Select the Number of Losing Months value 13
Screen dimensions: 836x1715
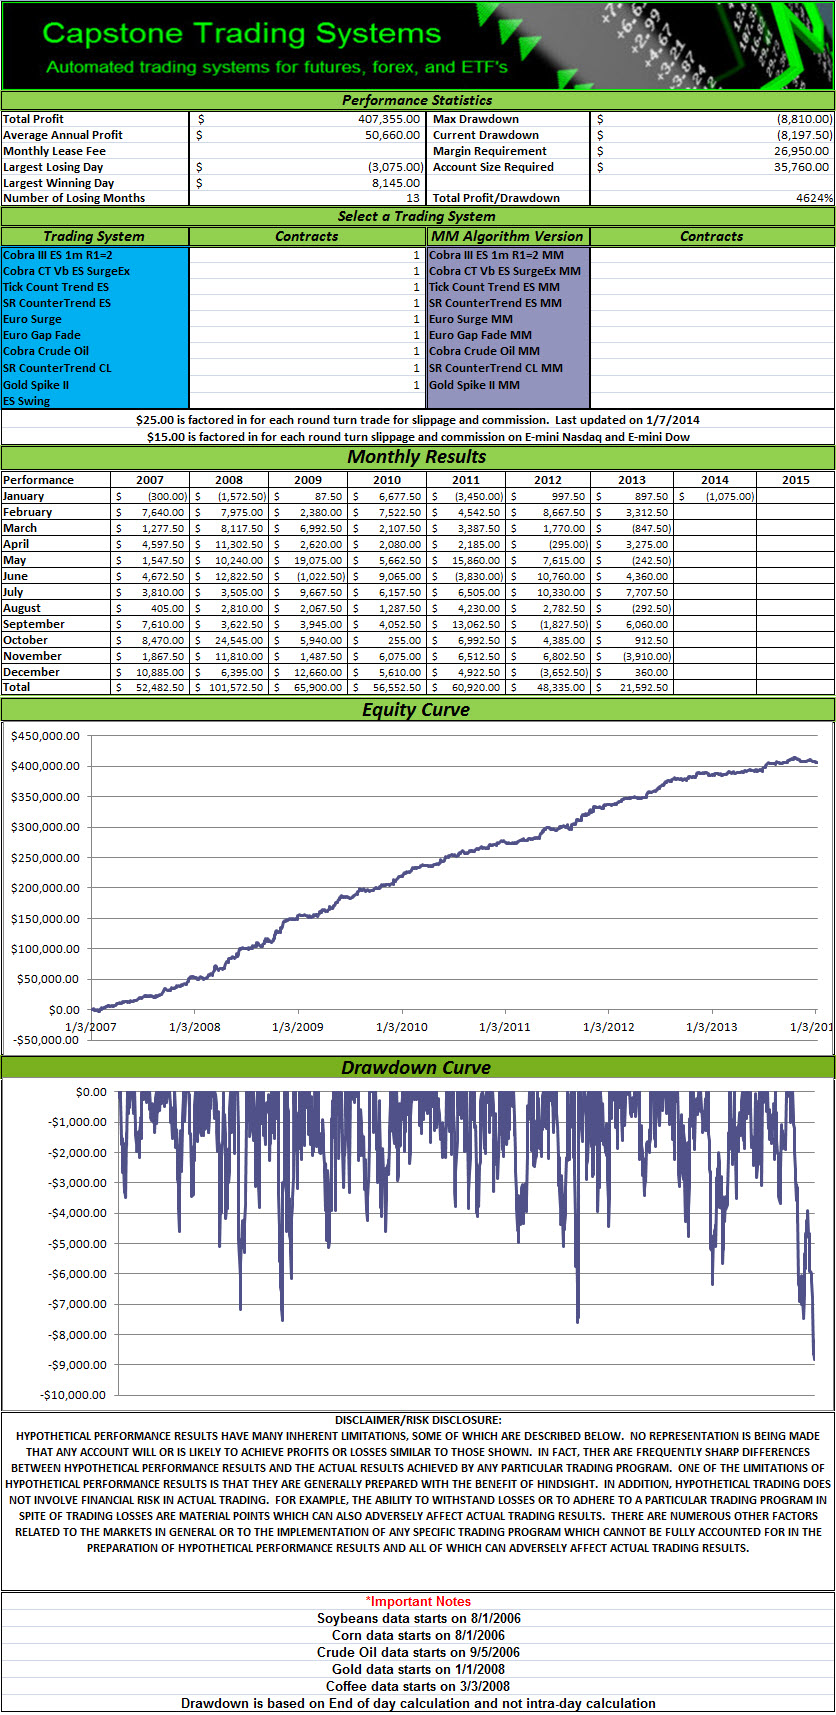[413, 198]
